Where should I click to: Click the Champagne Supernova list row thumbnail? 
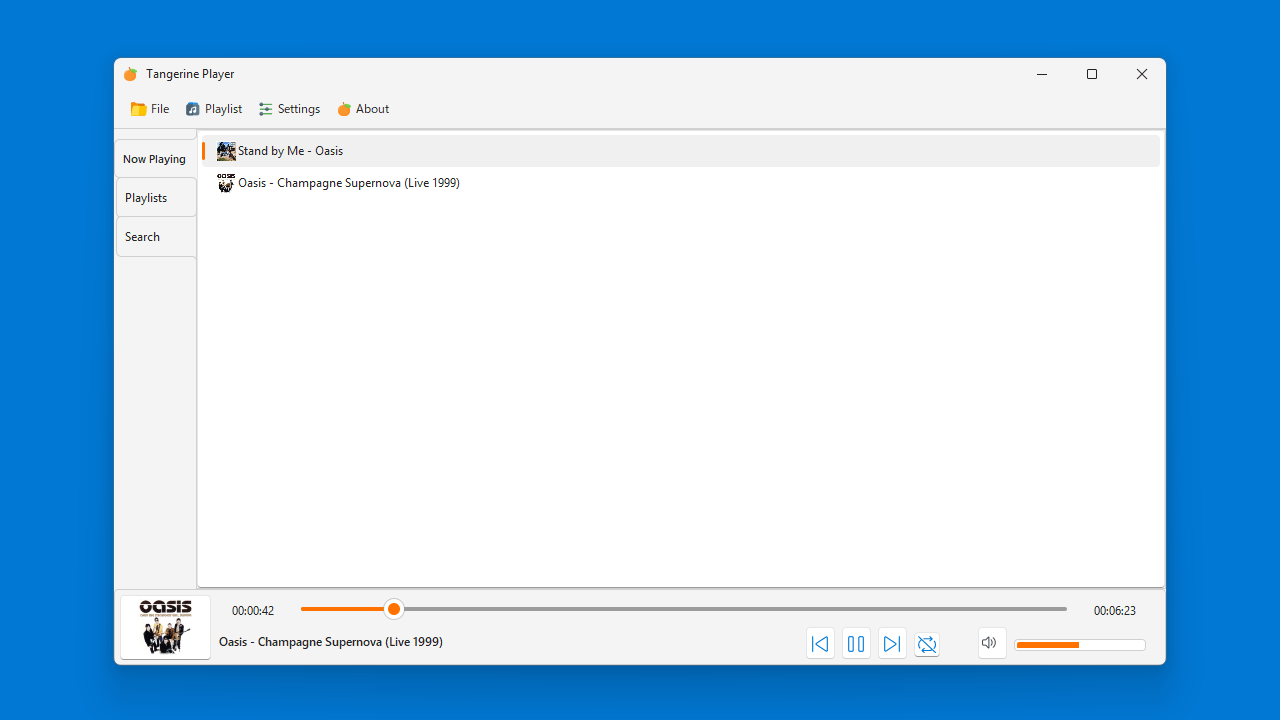226,183
